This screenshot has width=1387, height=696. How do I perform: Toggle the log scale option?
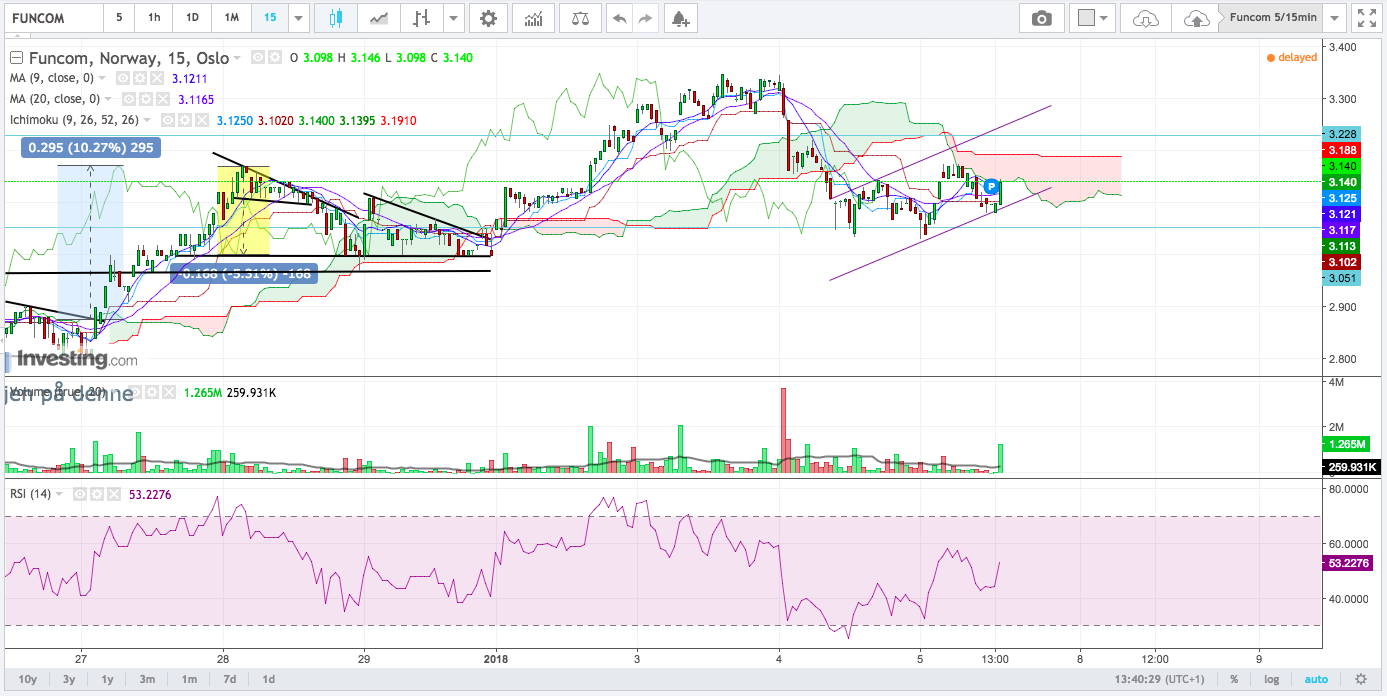point(1271,679)
